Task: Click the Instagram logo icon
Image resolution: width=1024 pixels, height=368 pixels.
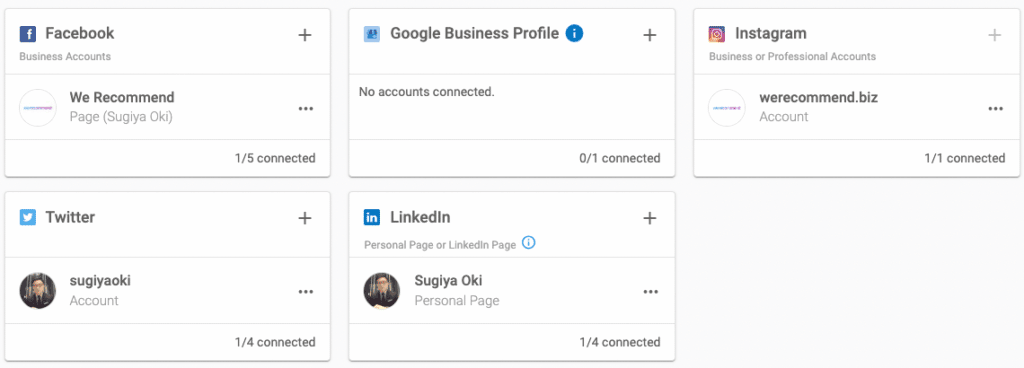Action: pos(717,34)
